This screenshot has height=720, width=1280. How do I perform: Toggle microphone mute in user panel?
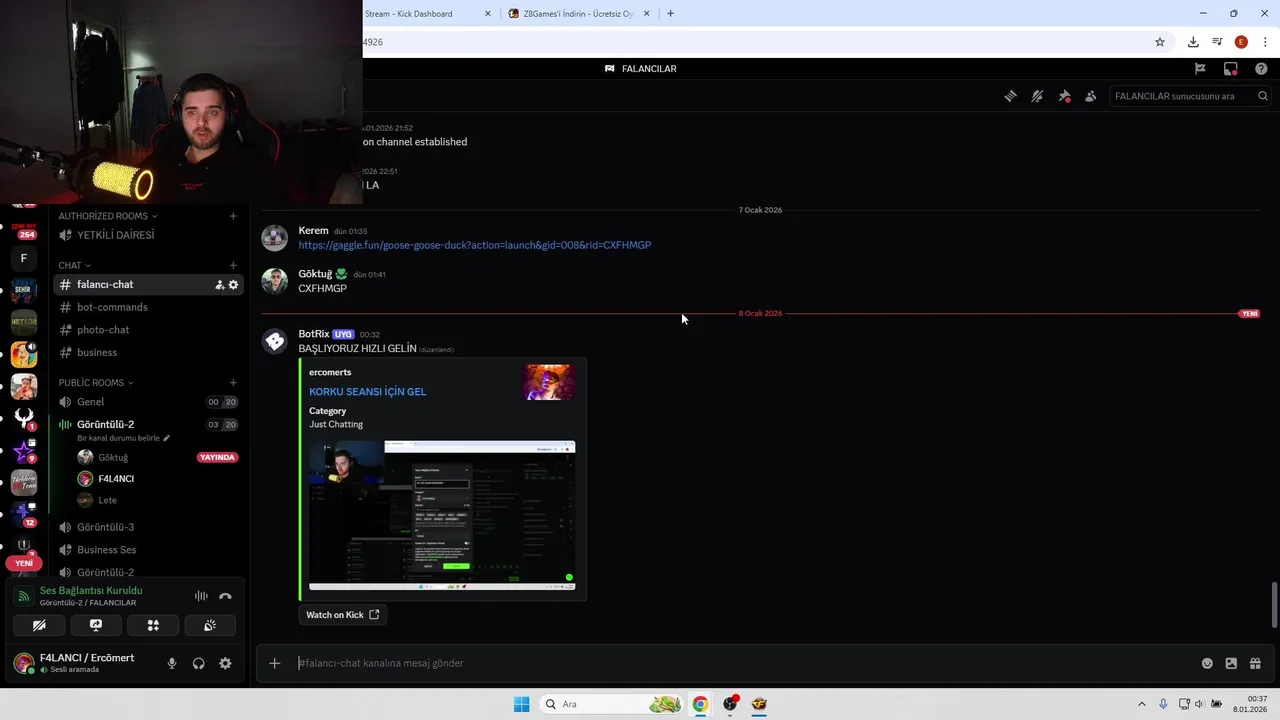pyautogui.click(x=172, y=663)
